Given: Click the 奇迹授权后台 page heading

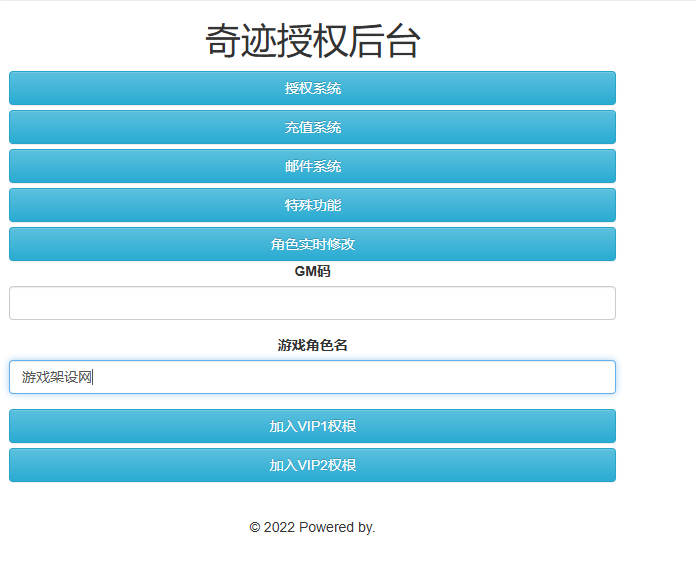Looking at the screenshot, I should 312,41.
